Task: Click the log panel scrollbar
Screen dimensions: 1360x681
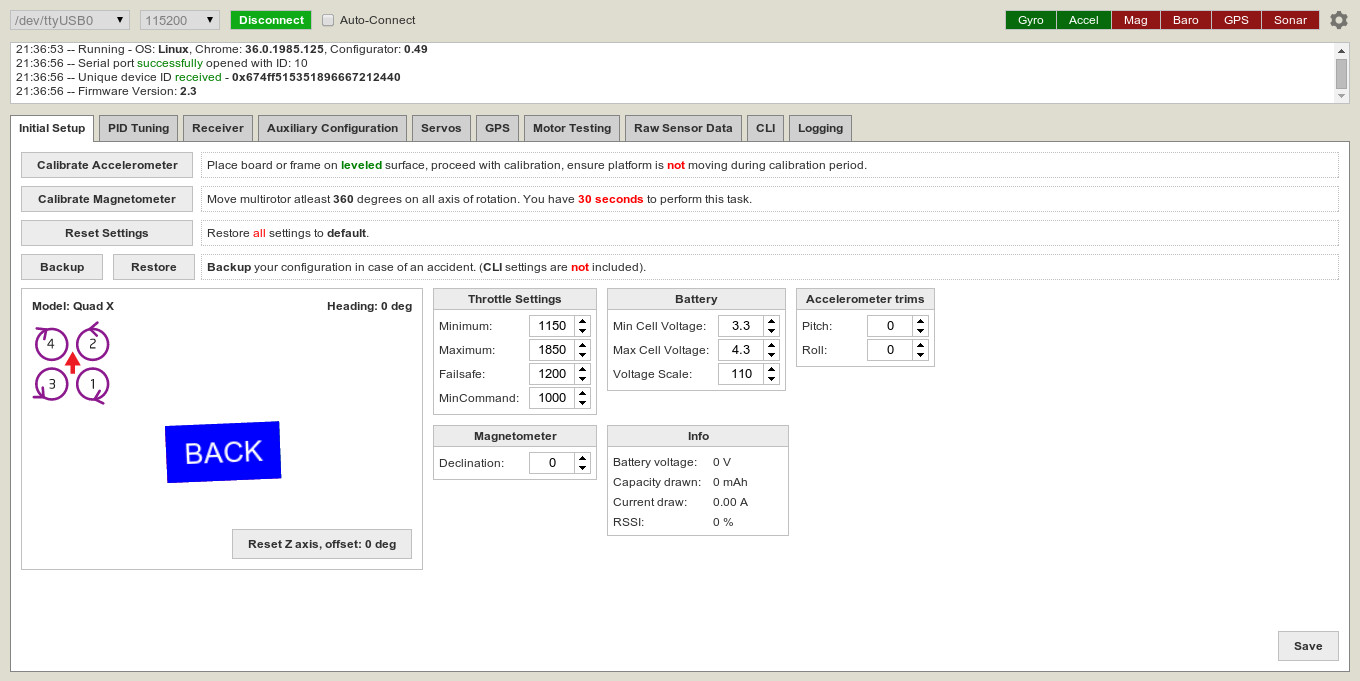Action: click(x=1341, y=72)
